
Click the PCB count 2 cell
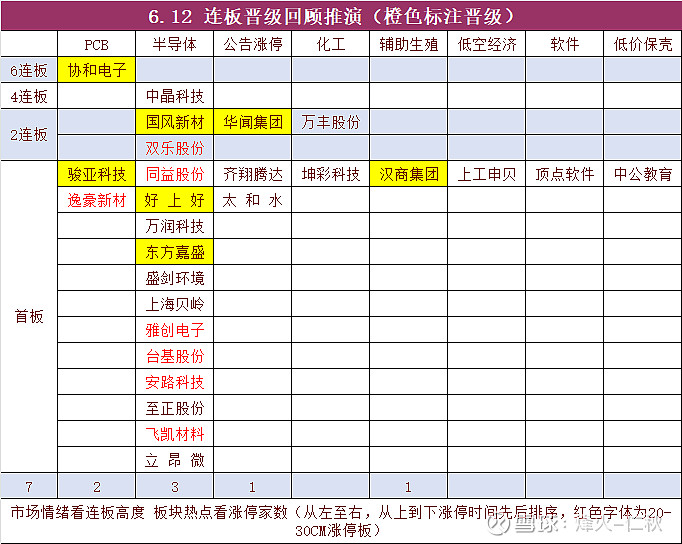click(x=97, y=486)
